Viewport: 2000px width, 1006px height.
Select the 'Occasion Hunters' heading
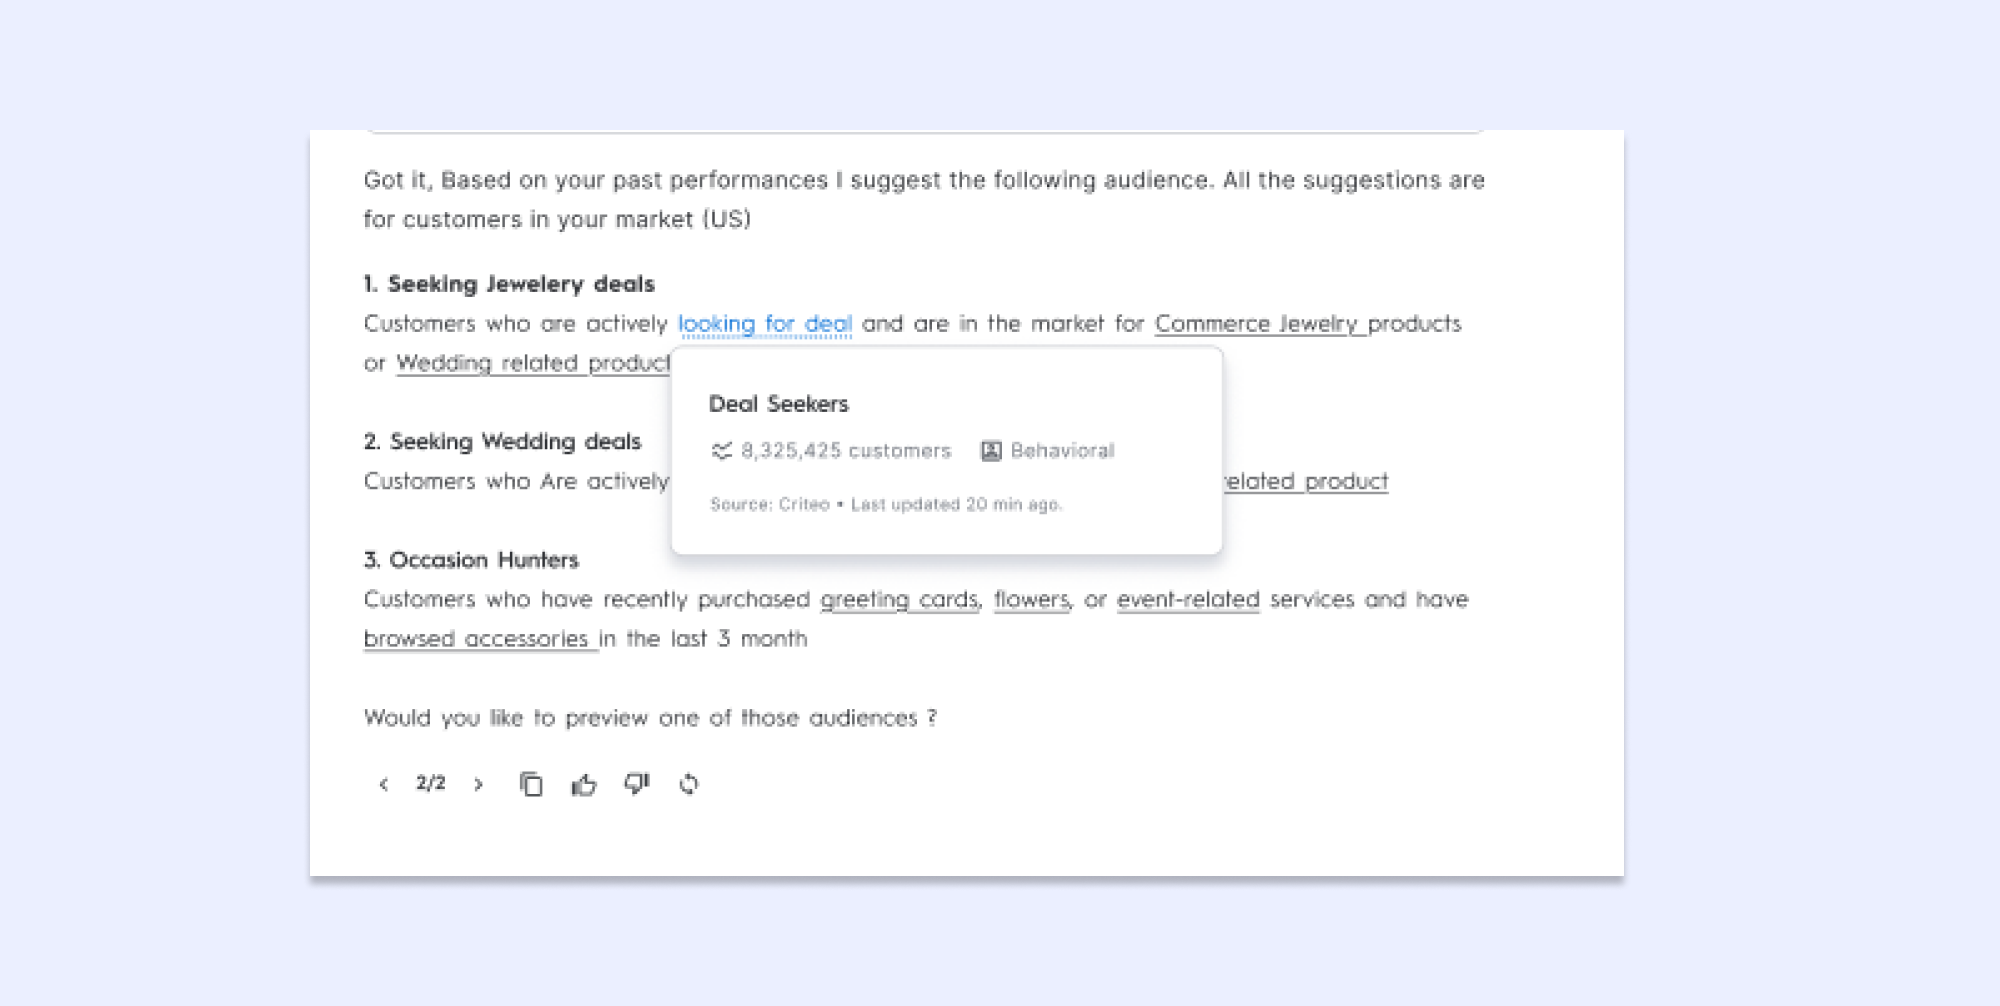pyautogui.click(x=483, y=560)
